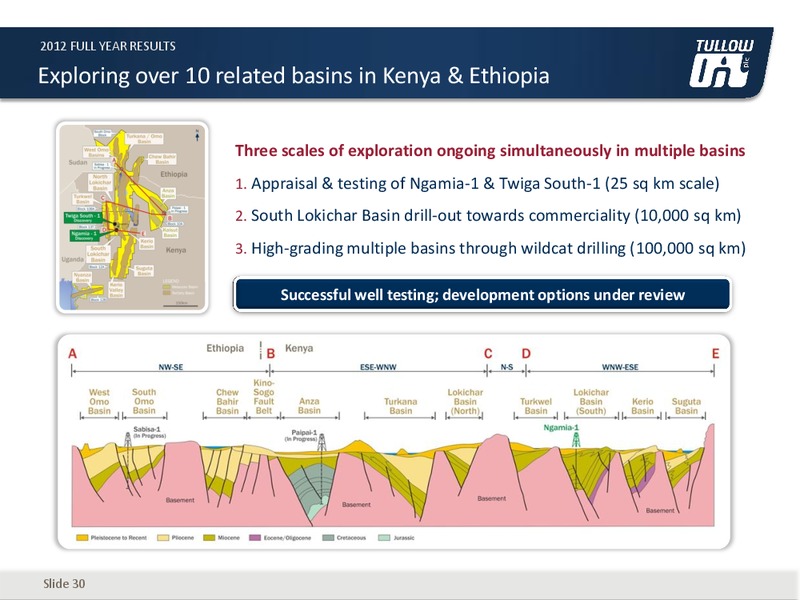Click section marker E

click(x=715, y=354)
